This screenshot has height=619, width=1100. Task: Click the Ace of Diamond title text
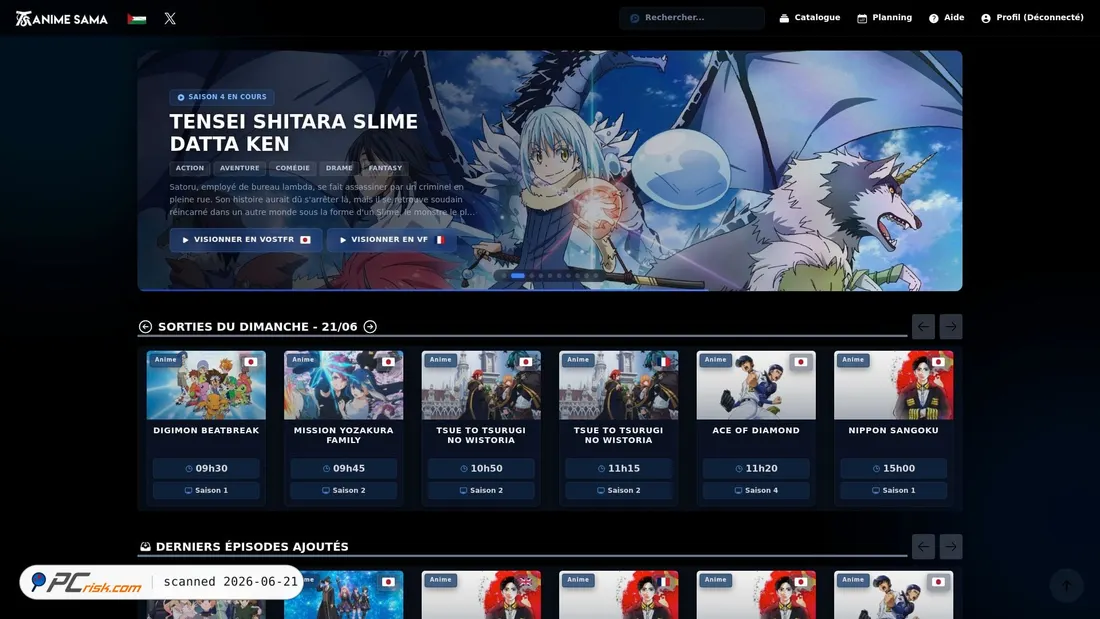[756, 431]
